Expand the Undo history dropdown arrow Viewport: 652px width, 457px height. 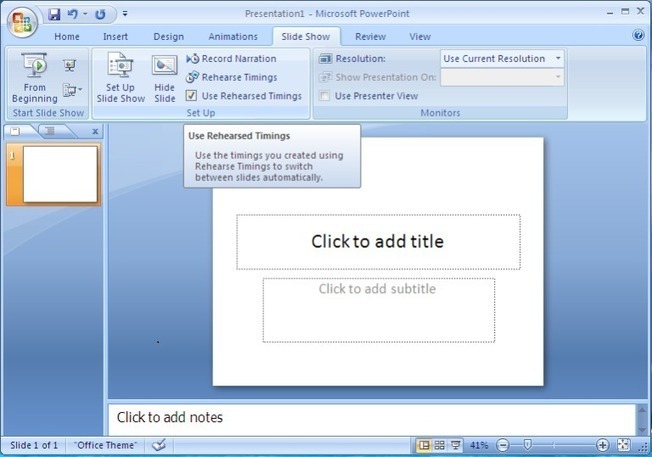[85, 14]
